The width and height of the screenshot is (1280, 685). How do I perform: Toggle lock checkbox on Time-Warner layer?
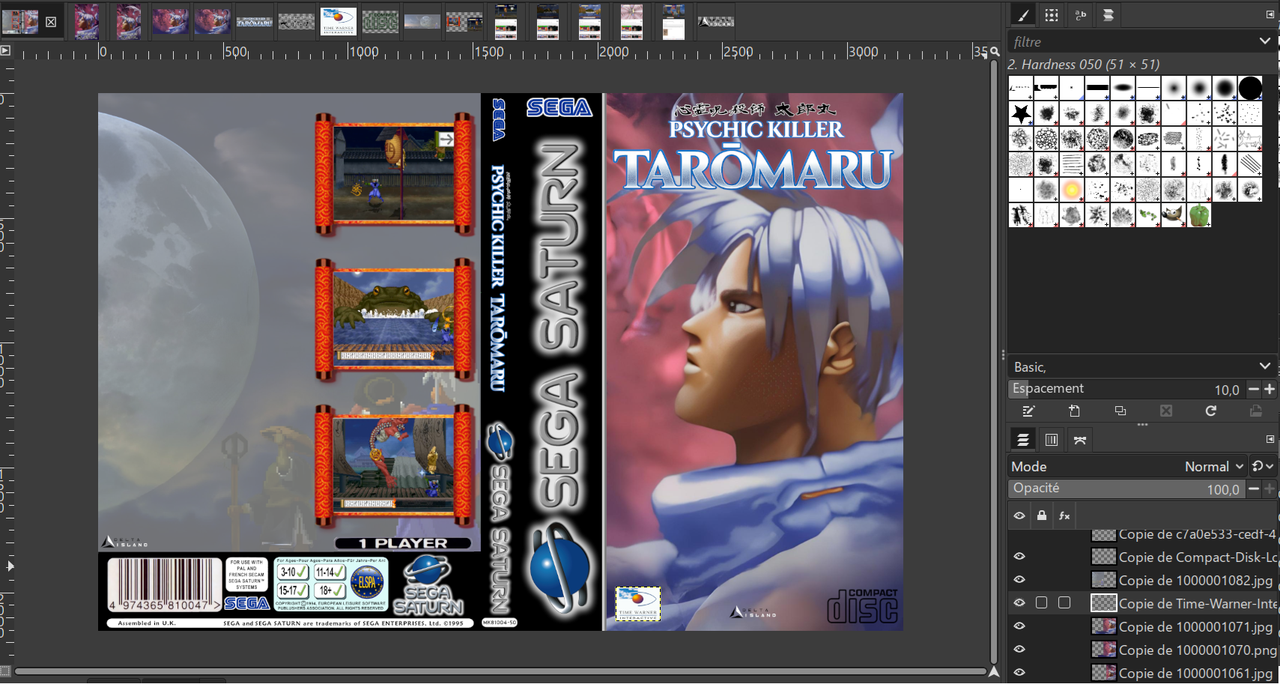point(1042,603)
